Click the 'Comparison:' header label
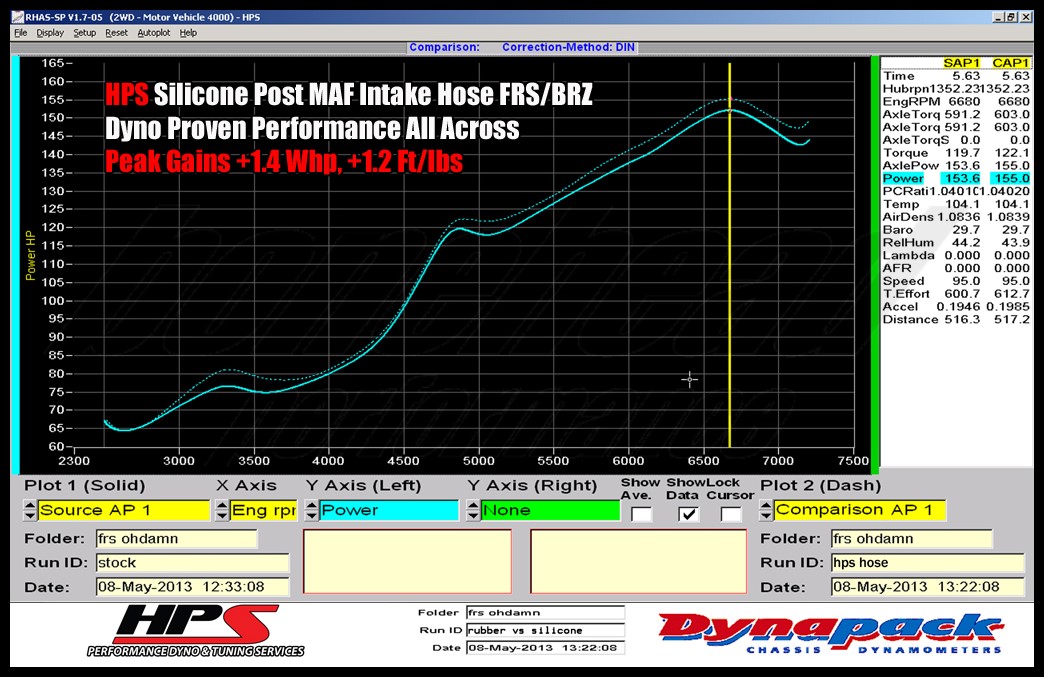The height and width of the screenshot is (677, 1044). pos(444,47)
